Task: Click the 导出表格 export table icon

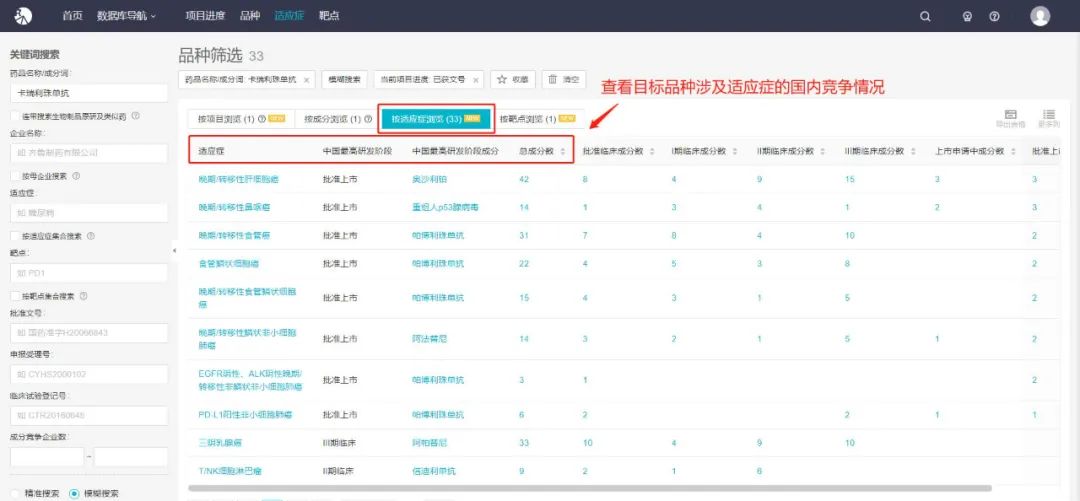Action: point(1010,118)
